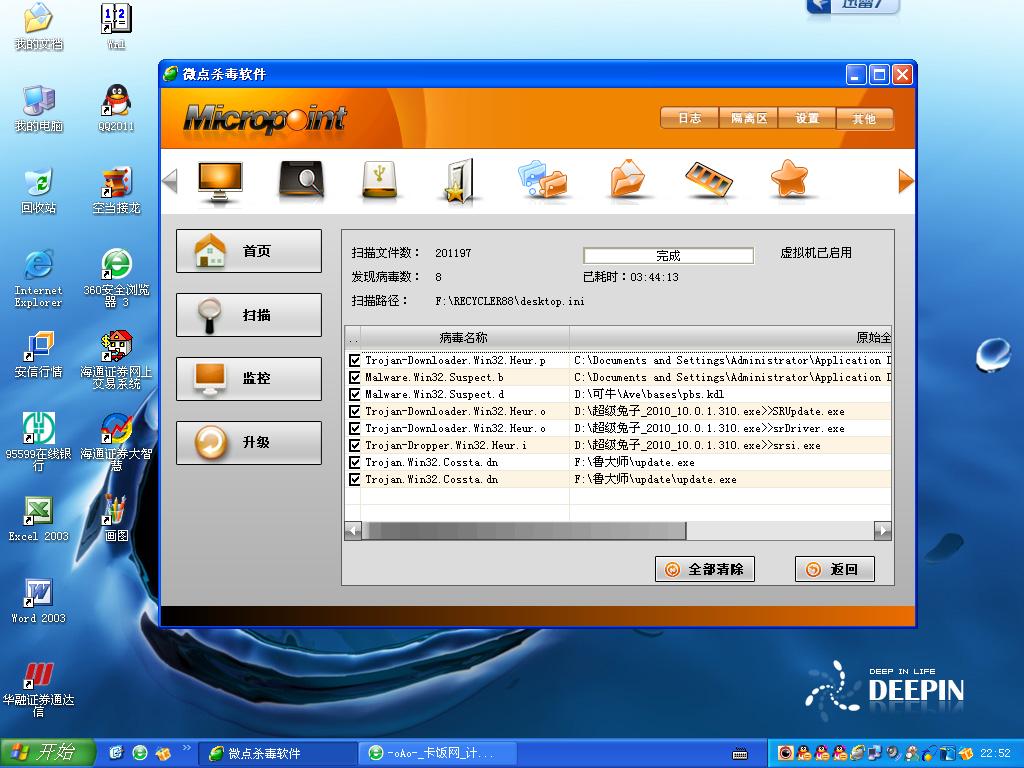Viewport: 1024px width, 768px height.
Task: Click the 病毒名称 column header
Action: 464,337
